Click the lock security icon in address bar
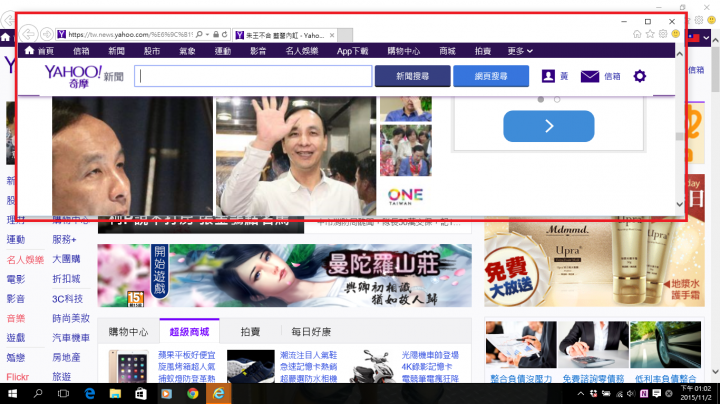 [x=216, y=34]
